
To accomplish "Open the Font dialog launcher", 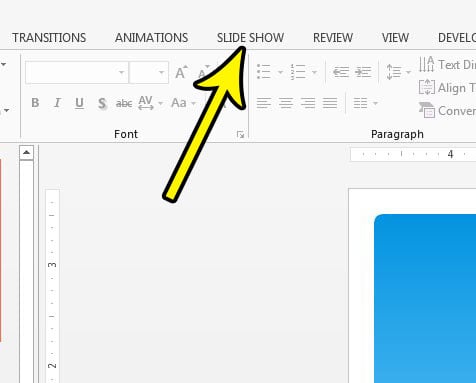I will 240,134.
